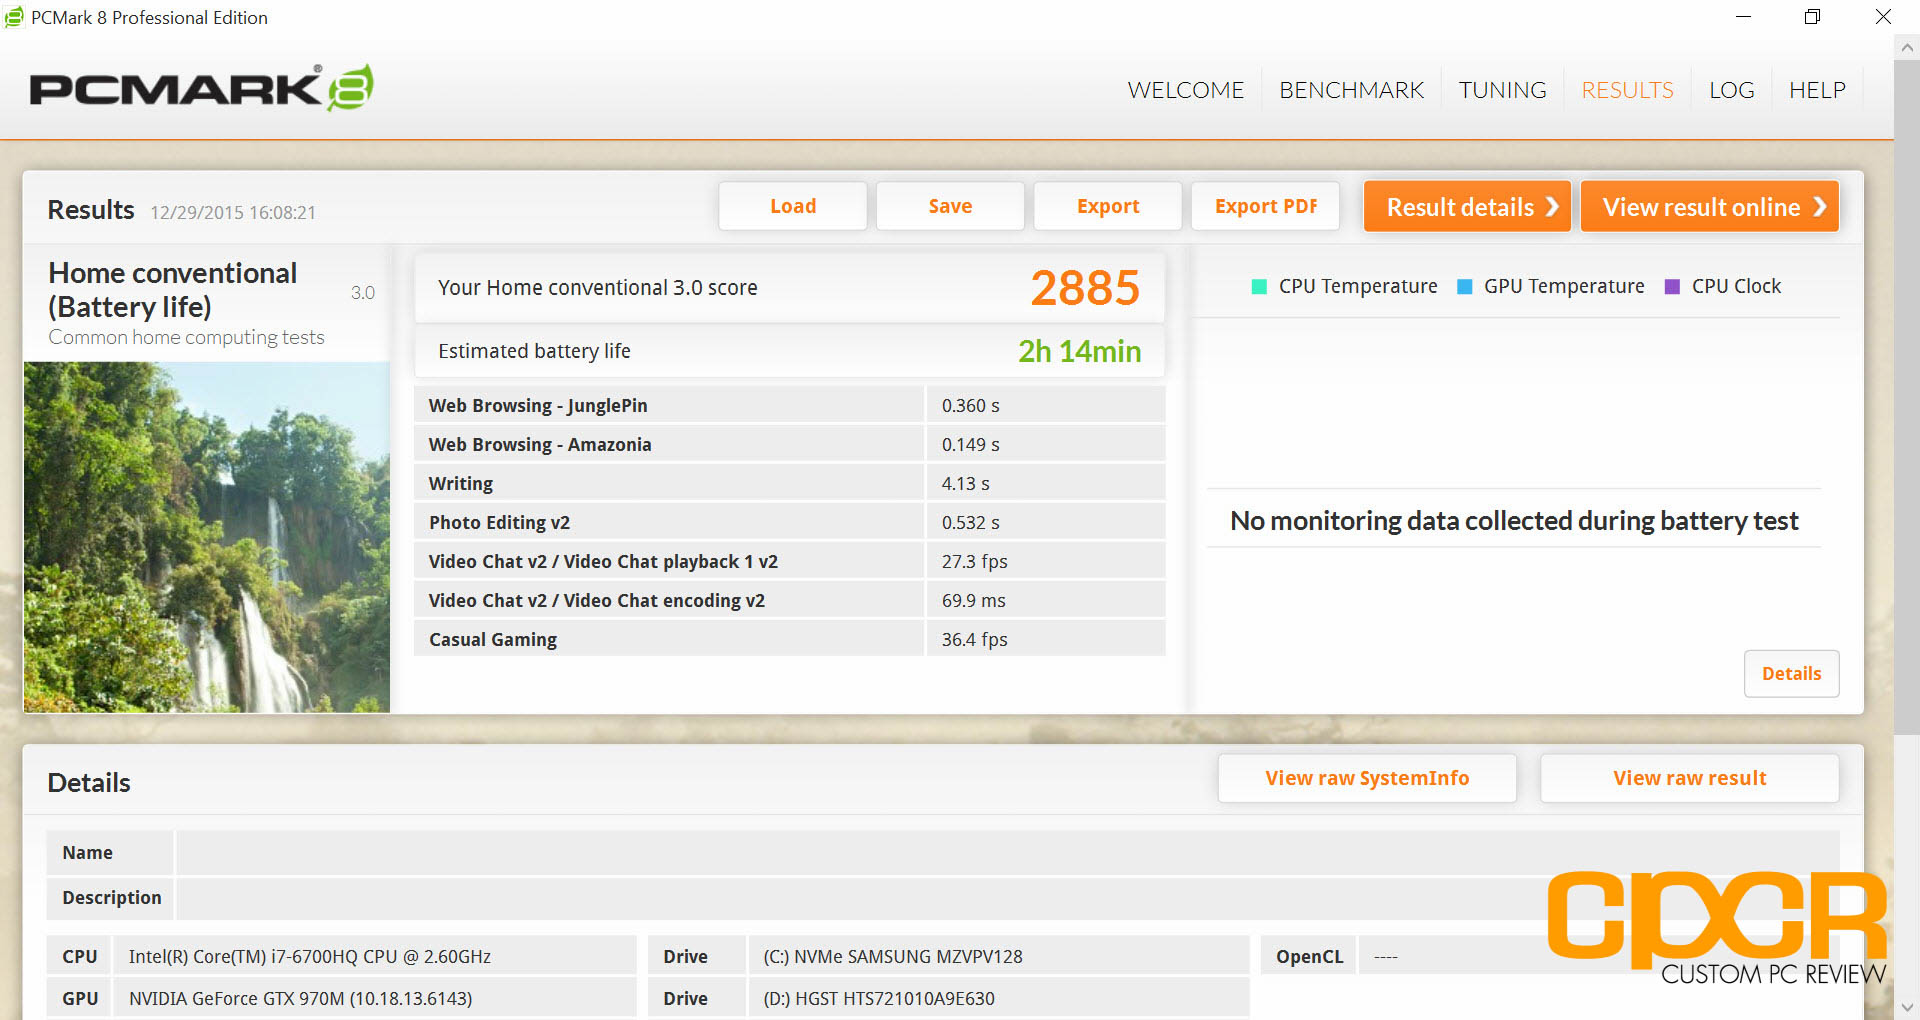Screen dimensions: 1920x1020
Task: Click the GPU Temperature legend swatch
Action: click(1465, 287)
